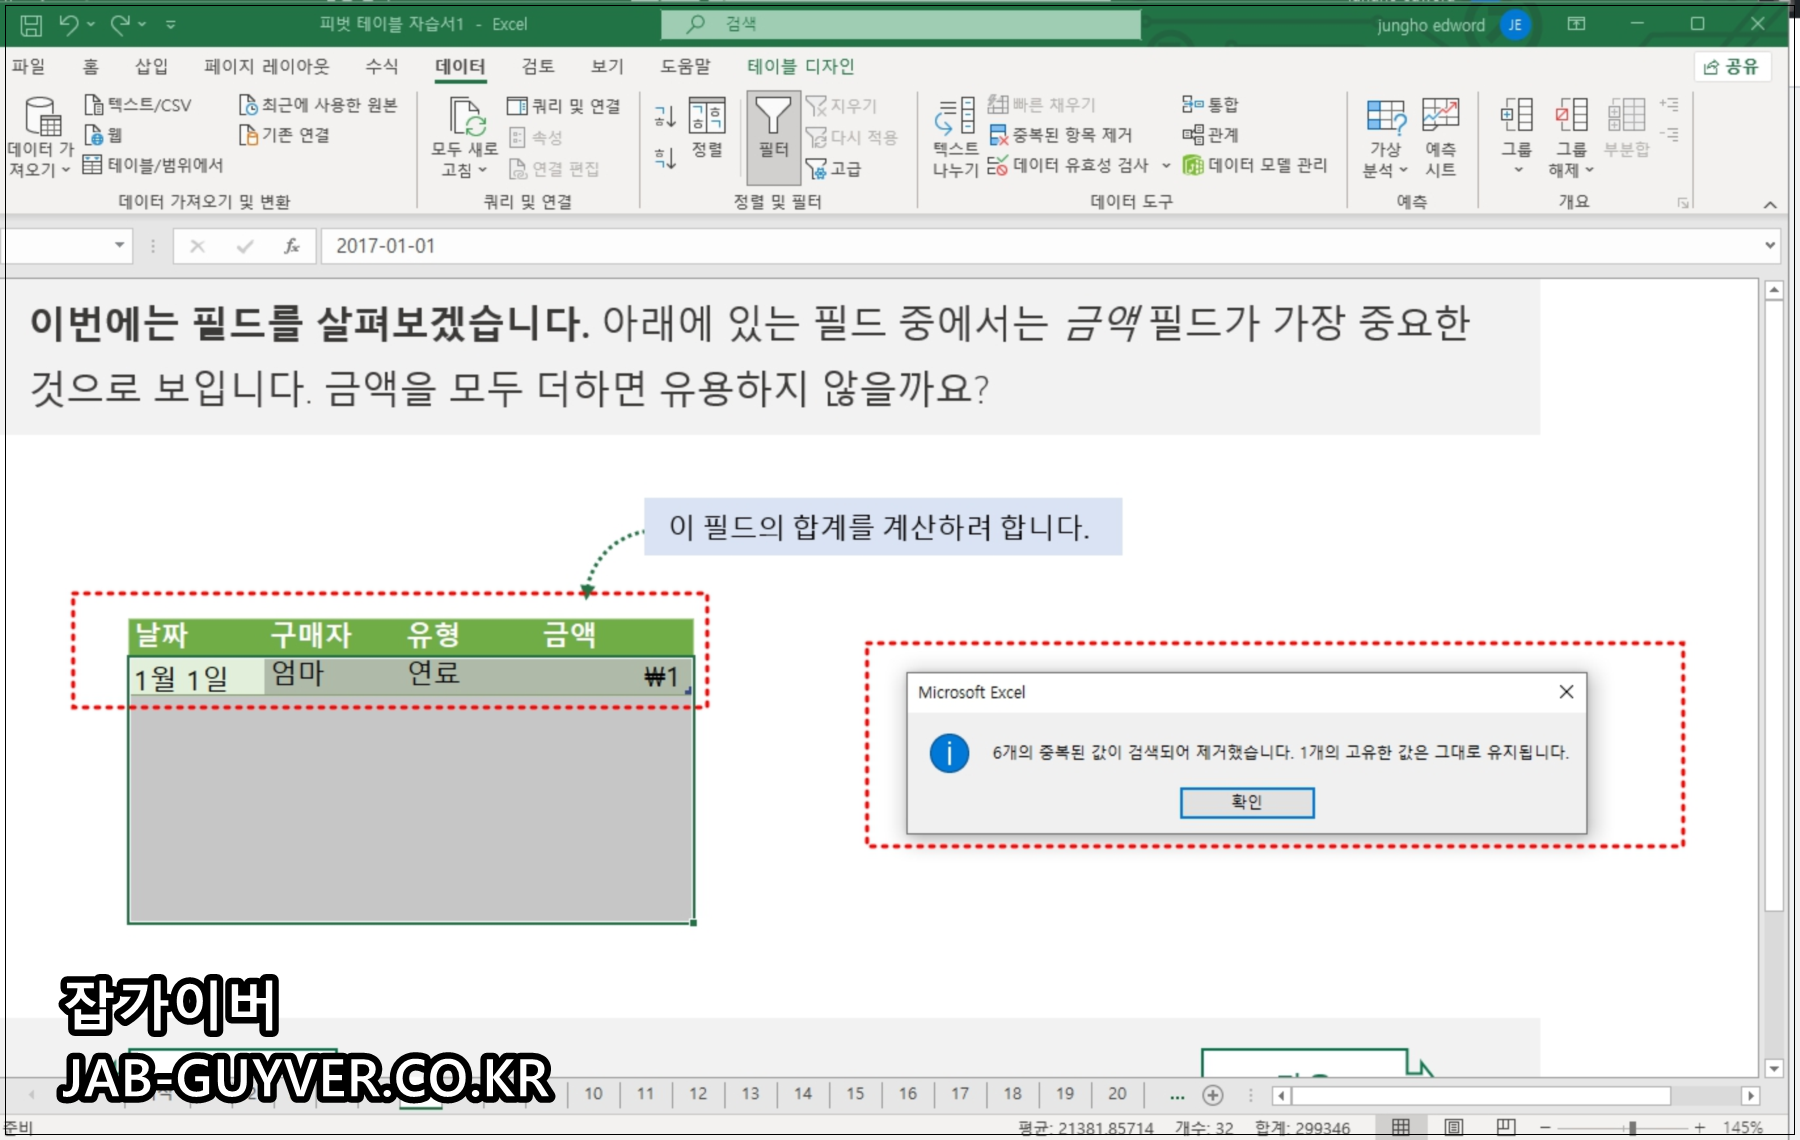The image size is (1800, 1140).
Task: Open the Name Box dropdown arrow
Action: pyautogui.click(x=120, y=245)
